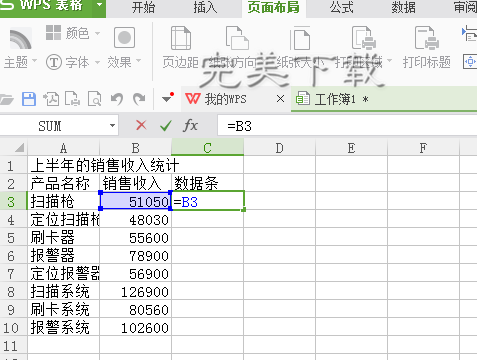Select column F header

coord(423,148)
